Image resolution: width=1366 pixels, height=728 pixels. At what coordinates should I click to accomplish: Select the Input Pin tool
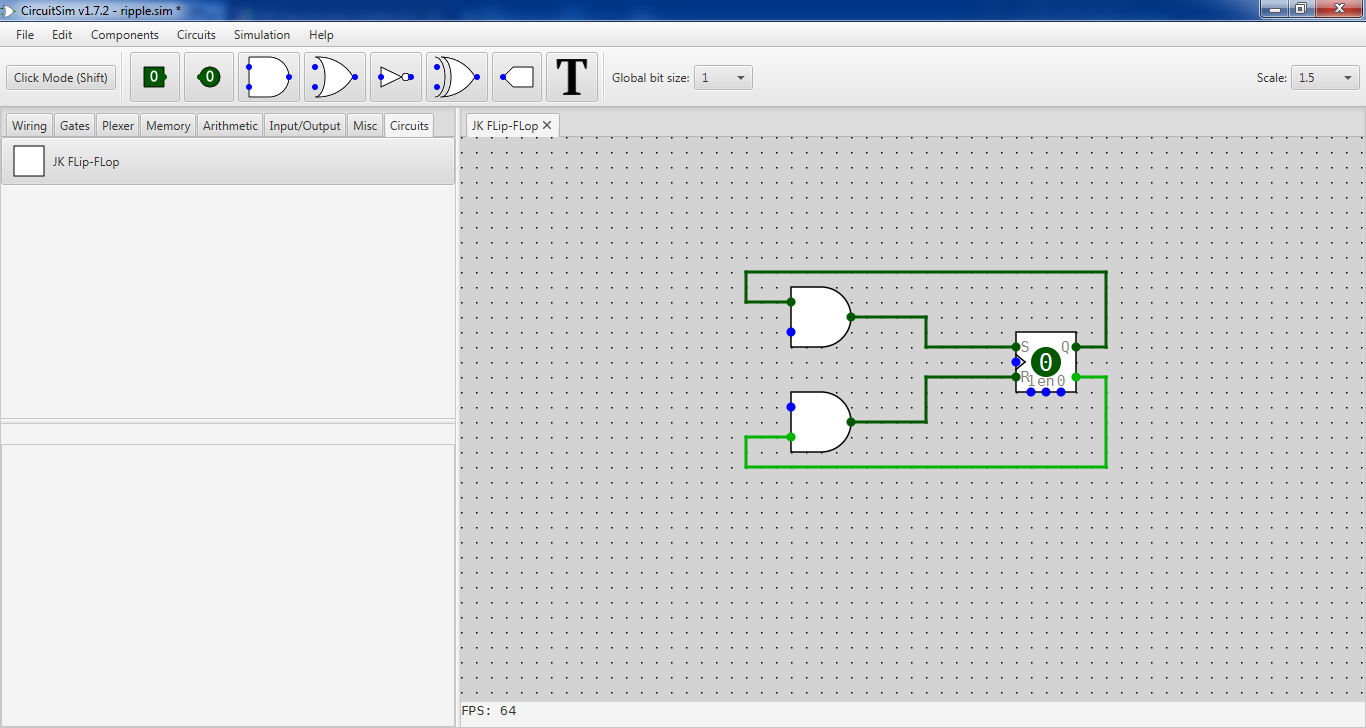pyautogui.click(x=155, y=77)
